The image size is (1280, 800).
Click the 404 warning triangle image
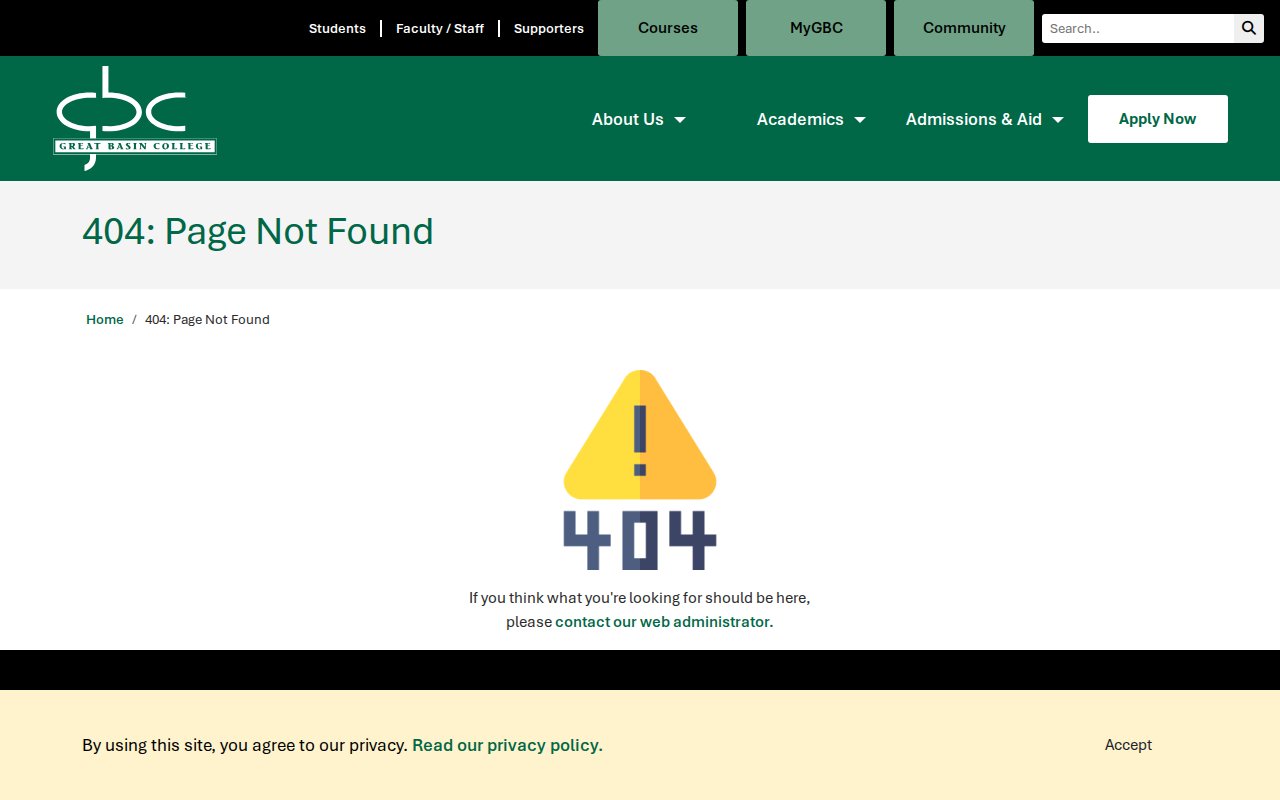640,469
